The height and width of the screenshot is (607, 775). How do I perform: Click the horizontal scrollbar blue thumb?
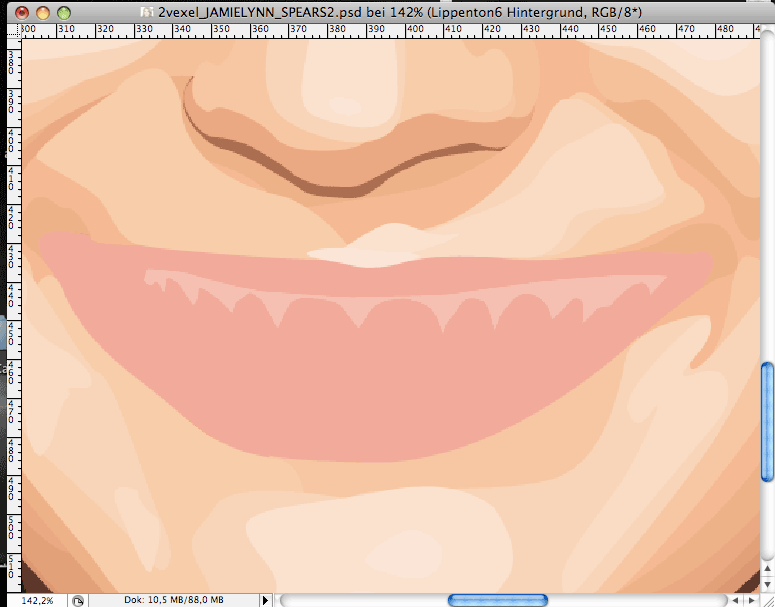pos(498,601)
